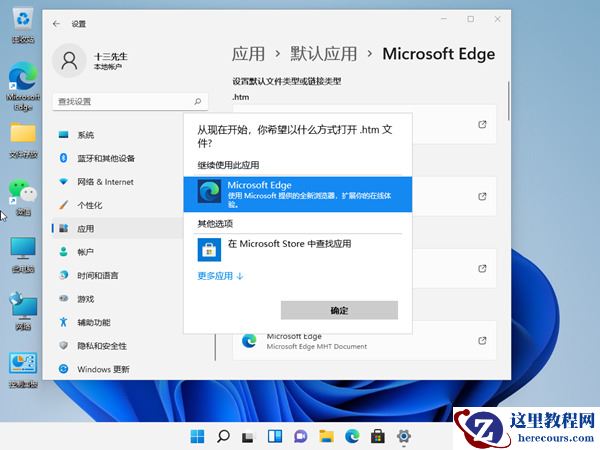Select the WeChat desktop shortcut

(23, 198)
